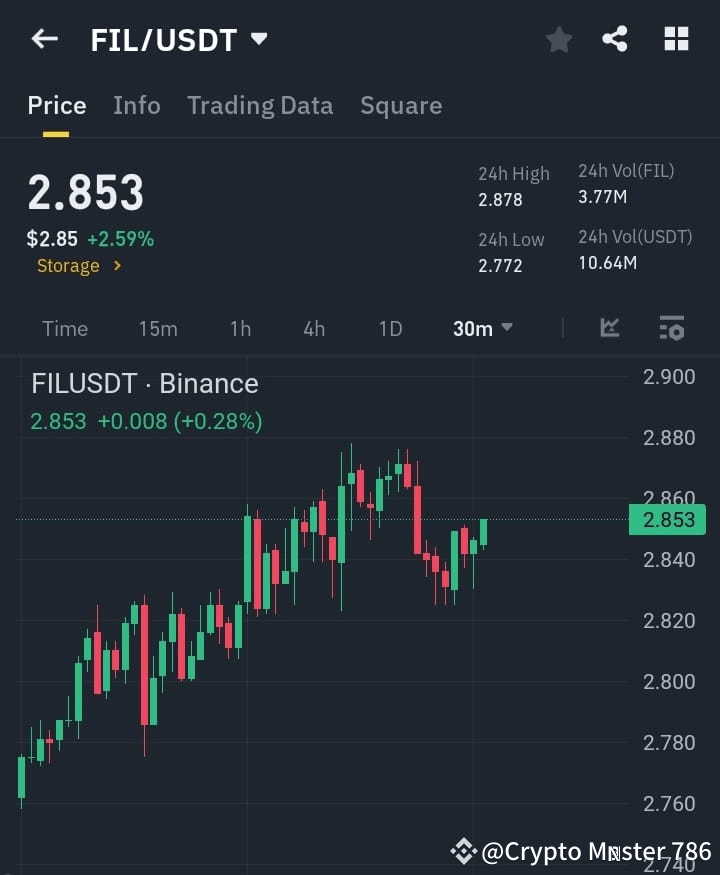Select the indicators line-chart icon

coord(609,328)
